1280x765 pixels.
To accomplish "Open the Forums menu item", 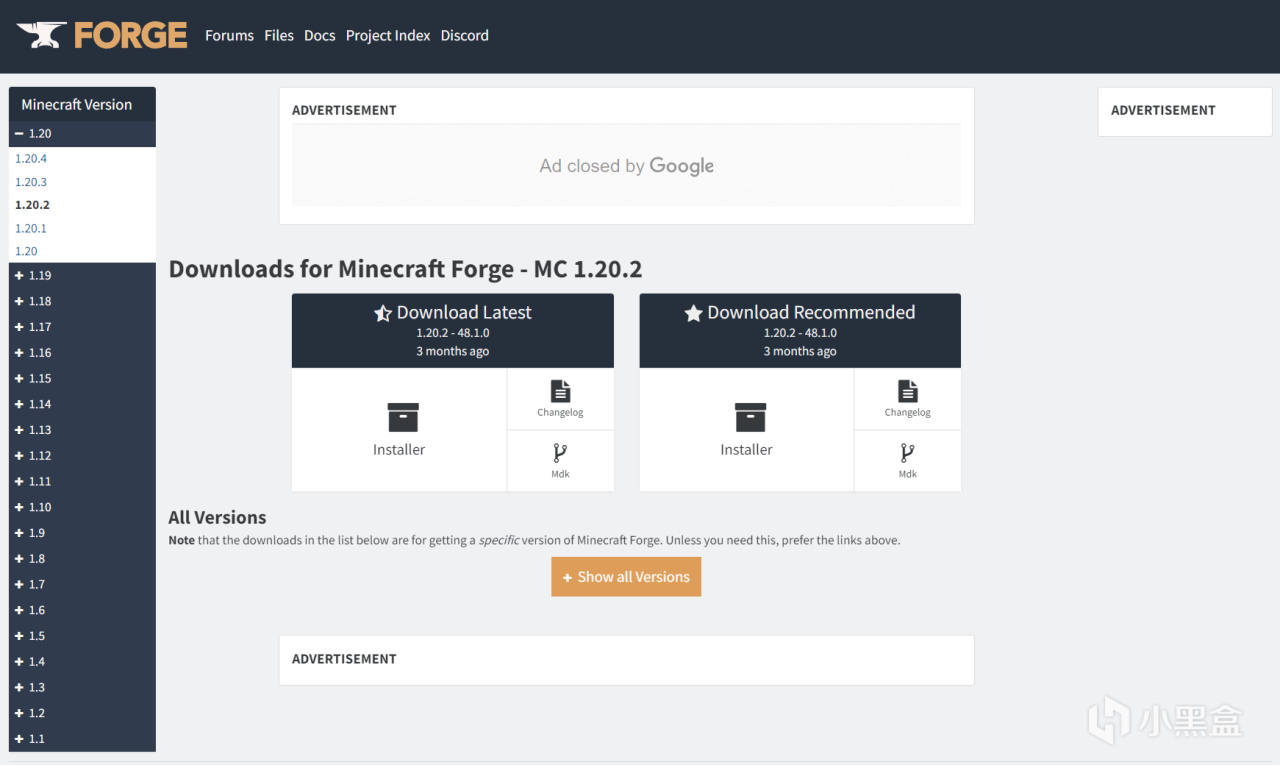I will [x=229, y=35].
